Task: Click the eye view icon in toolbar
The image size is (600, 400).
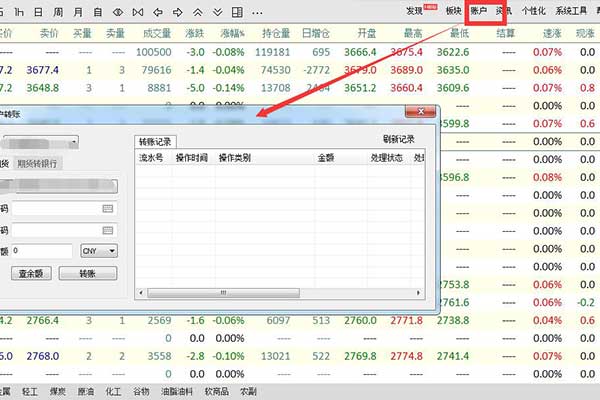Action: (118, 12)
